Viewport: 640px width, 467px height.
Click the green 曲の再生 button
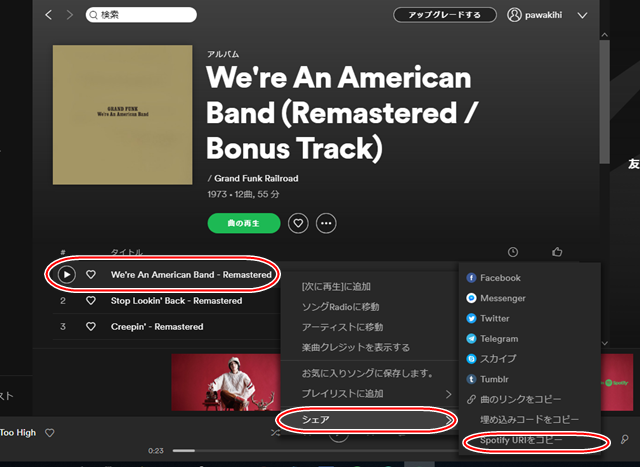244,223
